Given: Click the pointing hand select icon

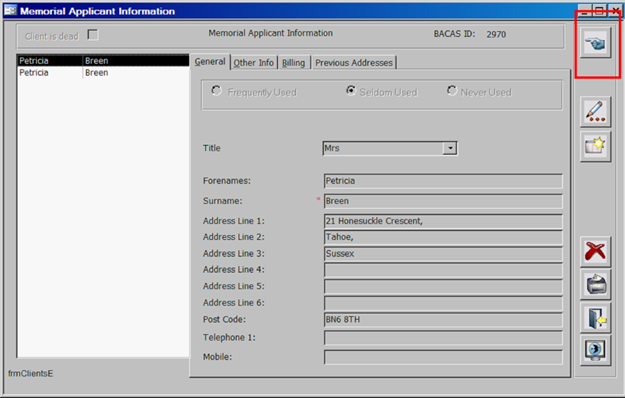Looking at the screenshot, I should pyautogui.click(x=596, y=43).
